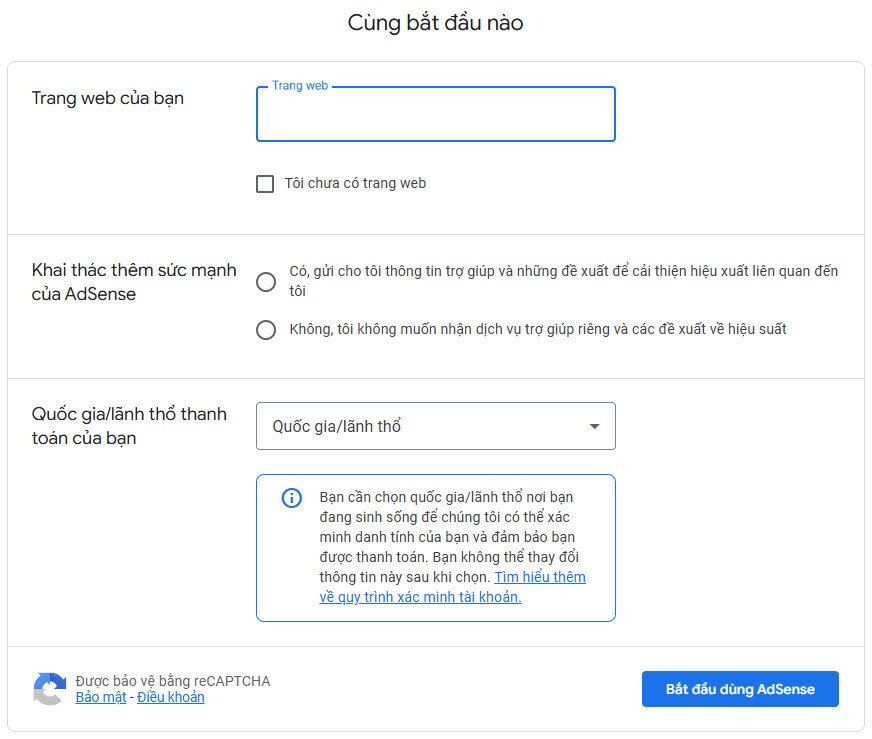Open the Quốc gia/lãnh thổ country dropdown
This screenshot has height=739, width=872.
pyautogui.click(x=436, y=425)
